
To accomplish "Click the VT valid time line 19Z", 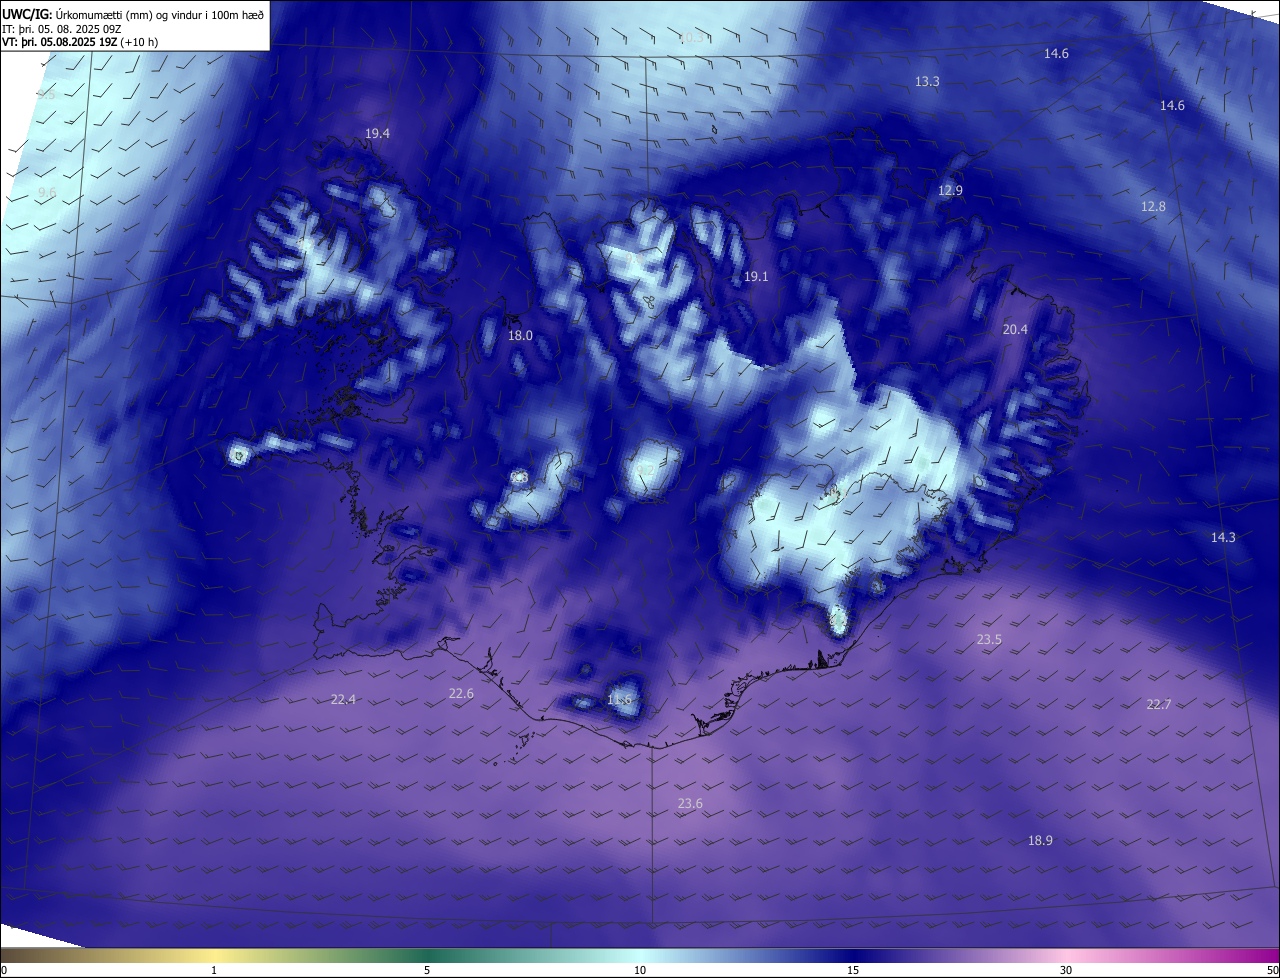I will 80,42.
